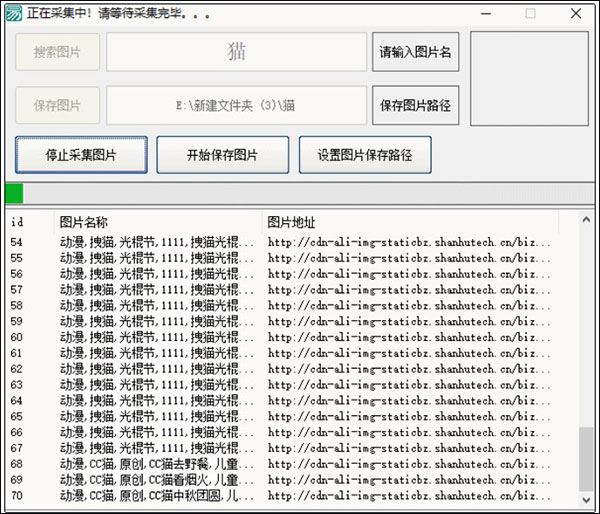This screenshot has width=600, height=514.
Task: Select list row with id 60
Action: pos(282,337)
